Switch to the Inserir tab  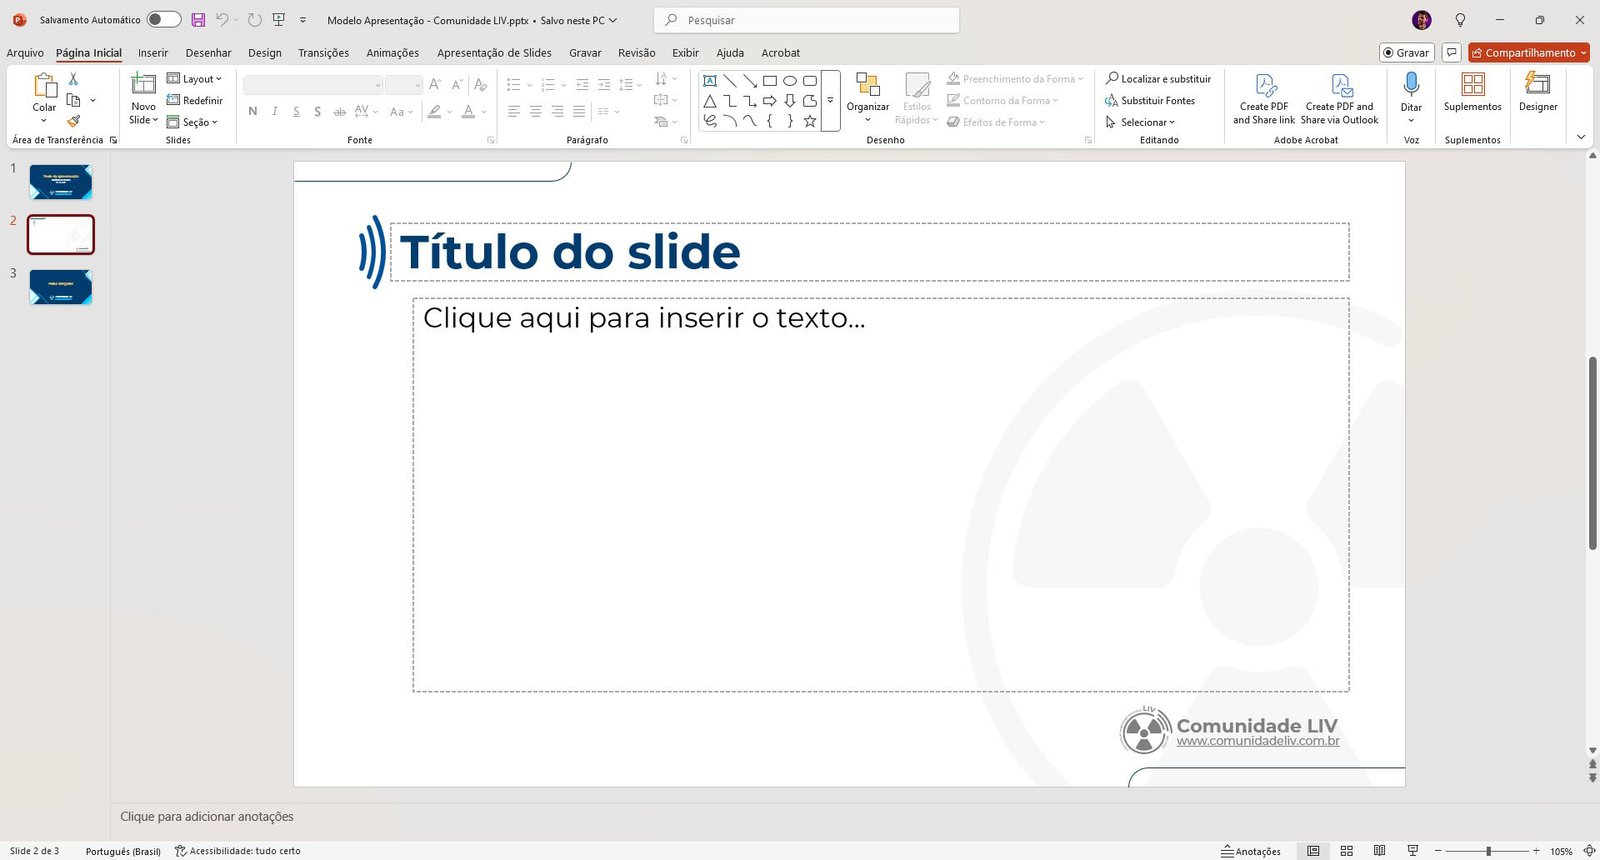153,53
